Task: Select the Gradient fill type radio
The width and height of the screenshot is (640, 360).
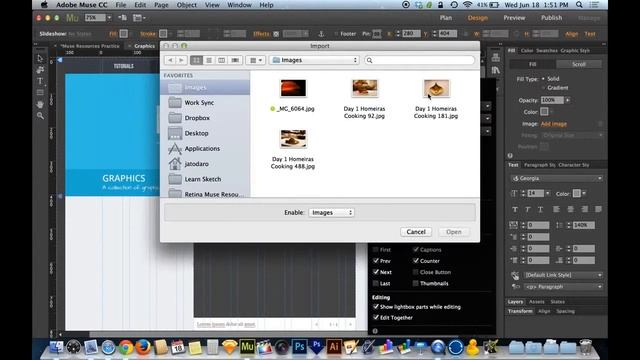Action: coord(543,88)
